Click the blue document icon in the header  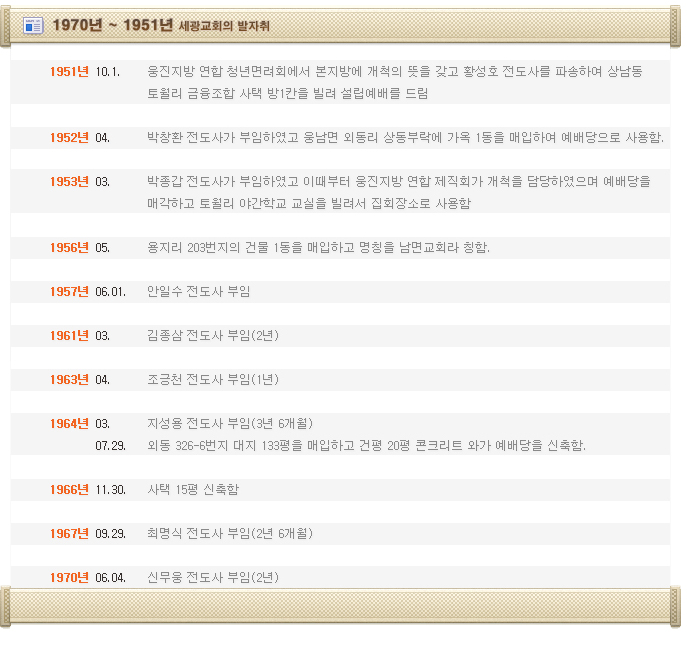click(33, 26)
